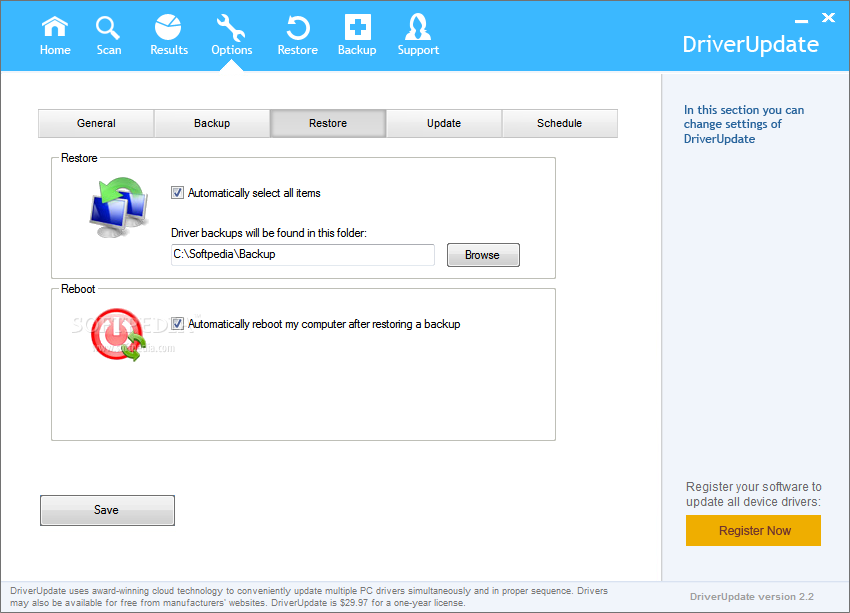Uncheck Automatically select all items
This screenshot has width=850, height=613.
pos(177,192)
